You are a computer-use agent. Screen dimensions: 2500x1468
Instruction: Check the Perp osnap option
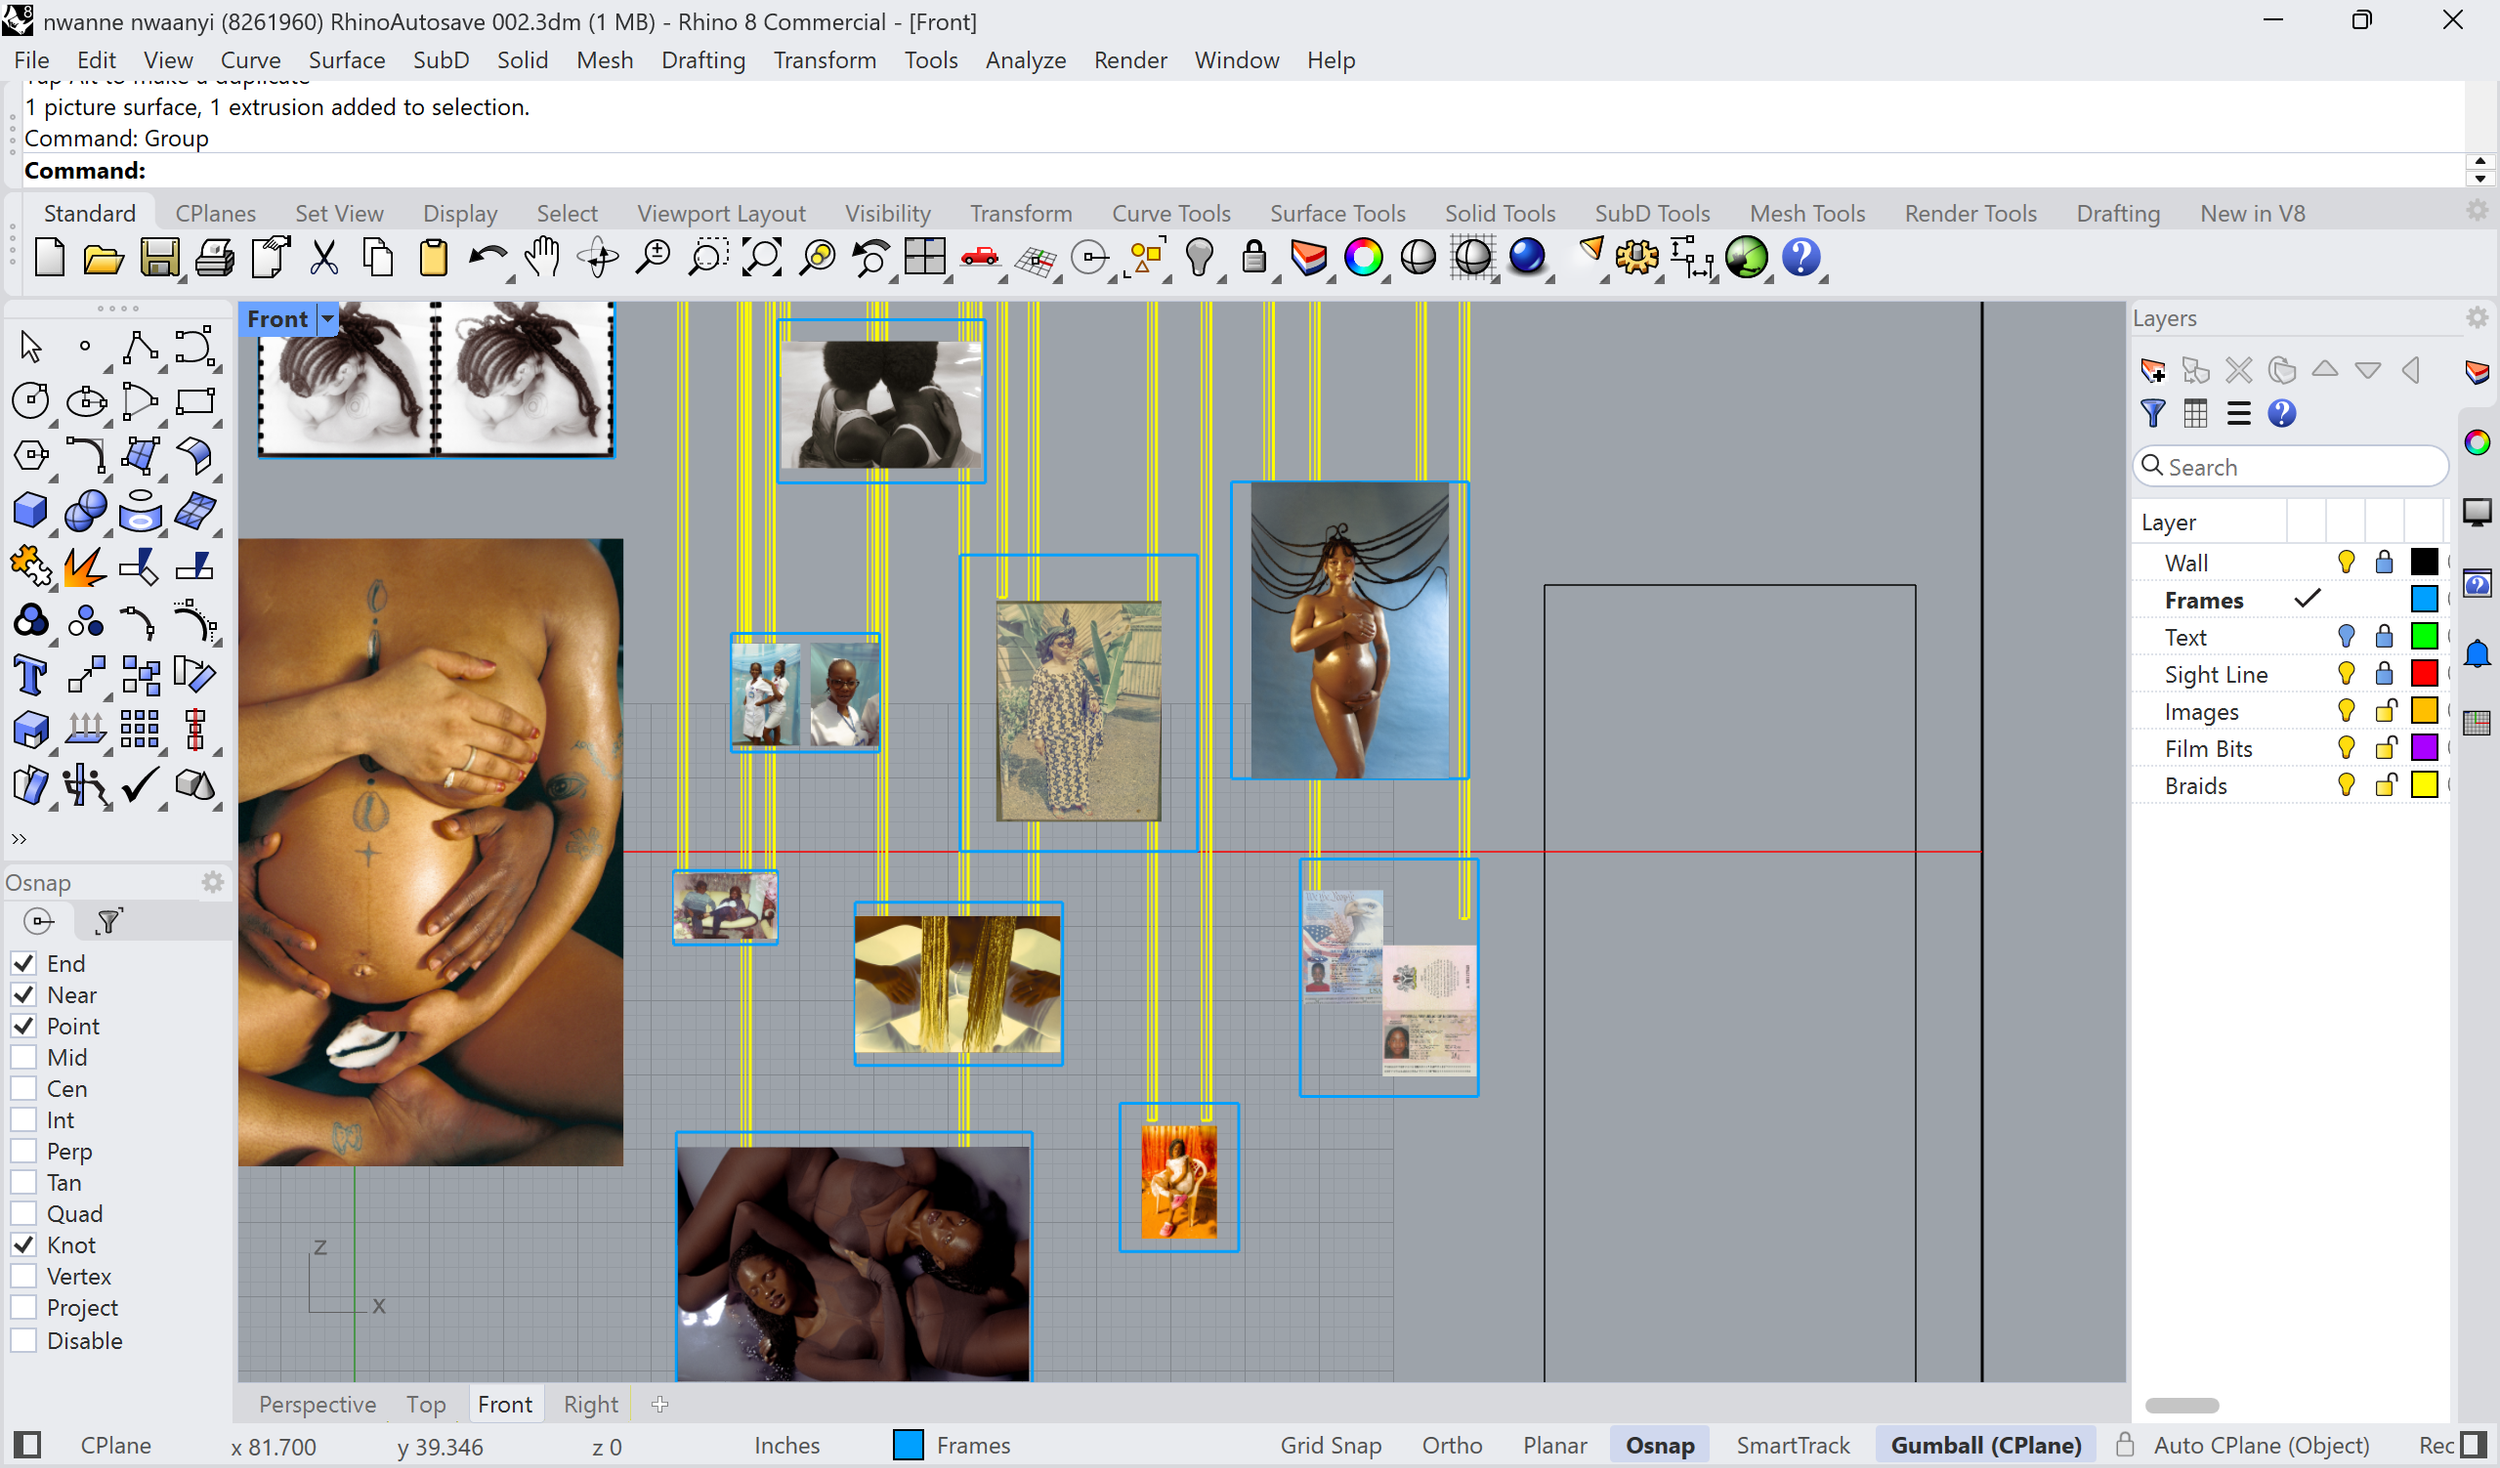[24, 1152]
